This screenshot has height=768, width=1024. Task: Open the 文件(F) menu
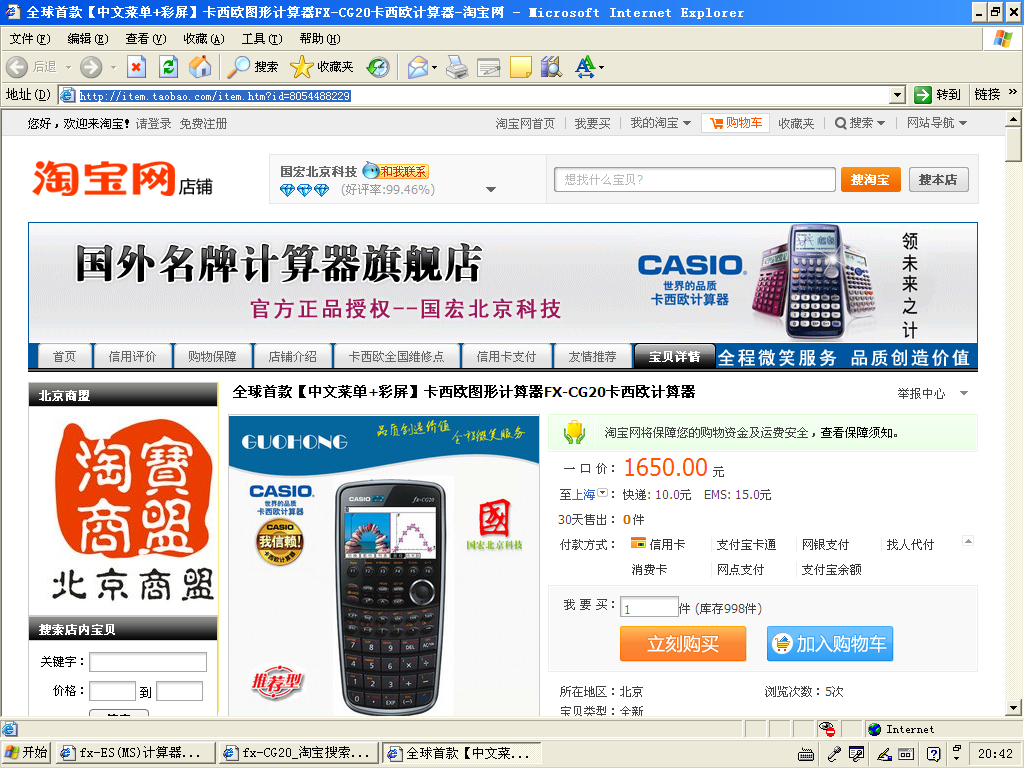(x=30, y=39)
